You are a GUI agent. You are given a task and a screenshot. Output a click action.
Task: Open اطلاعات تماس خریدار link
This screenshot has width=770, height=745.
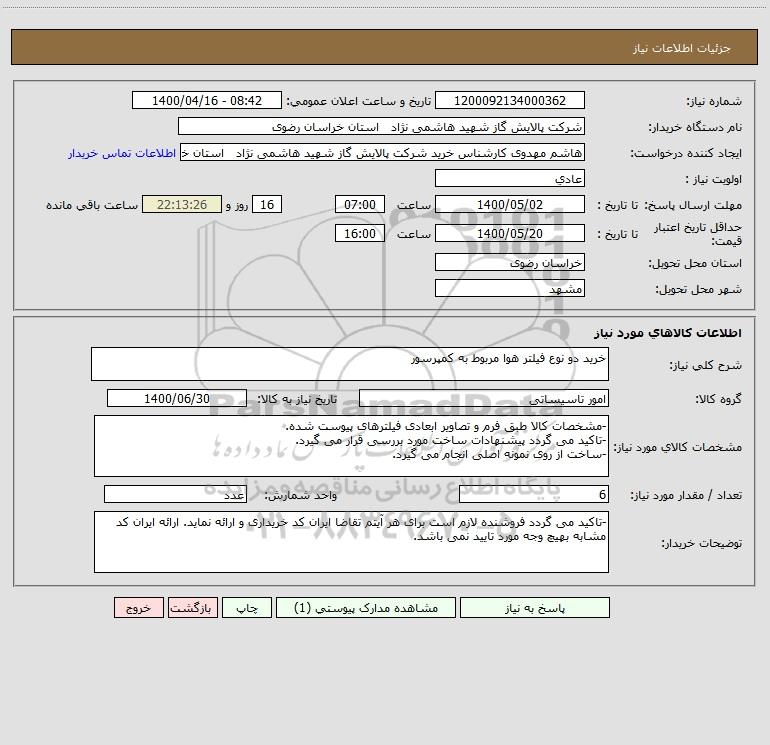point(122,153)
